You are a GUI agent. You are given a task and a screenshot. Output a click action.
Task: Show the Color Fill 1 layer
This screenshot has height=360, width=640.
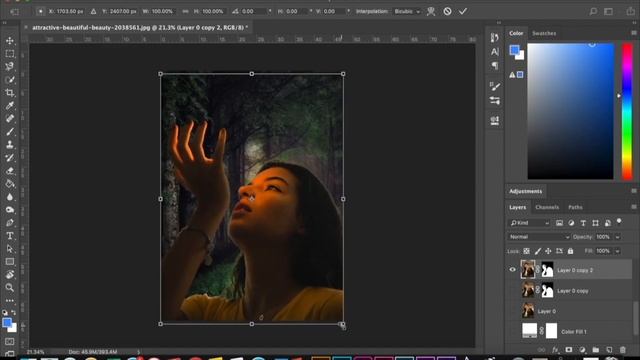513,331
